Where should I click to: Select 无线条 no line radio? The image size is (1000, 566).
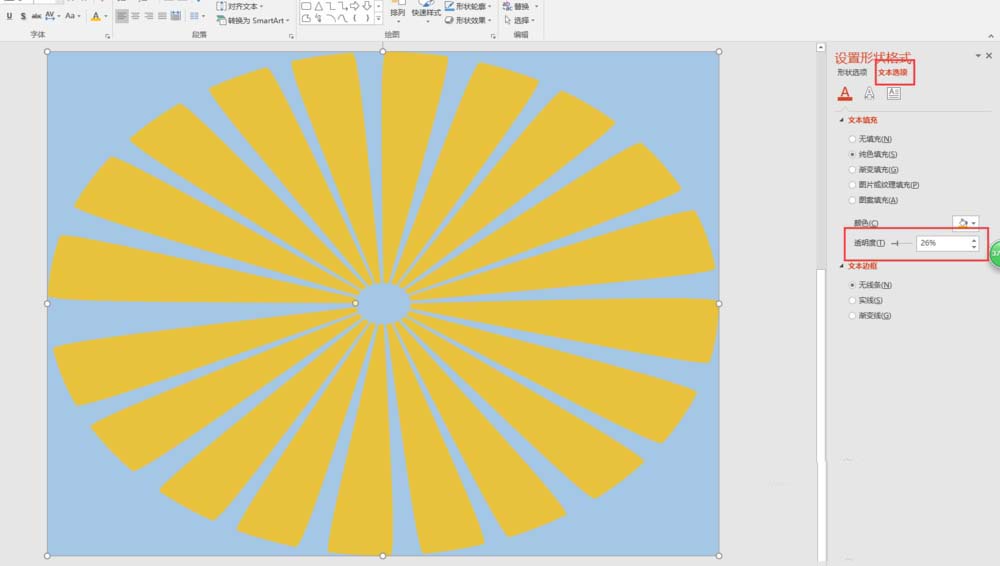coord(852,285)
